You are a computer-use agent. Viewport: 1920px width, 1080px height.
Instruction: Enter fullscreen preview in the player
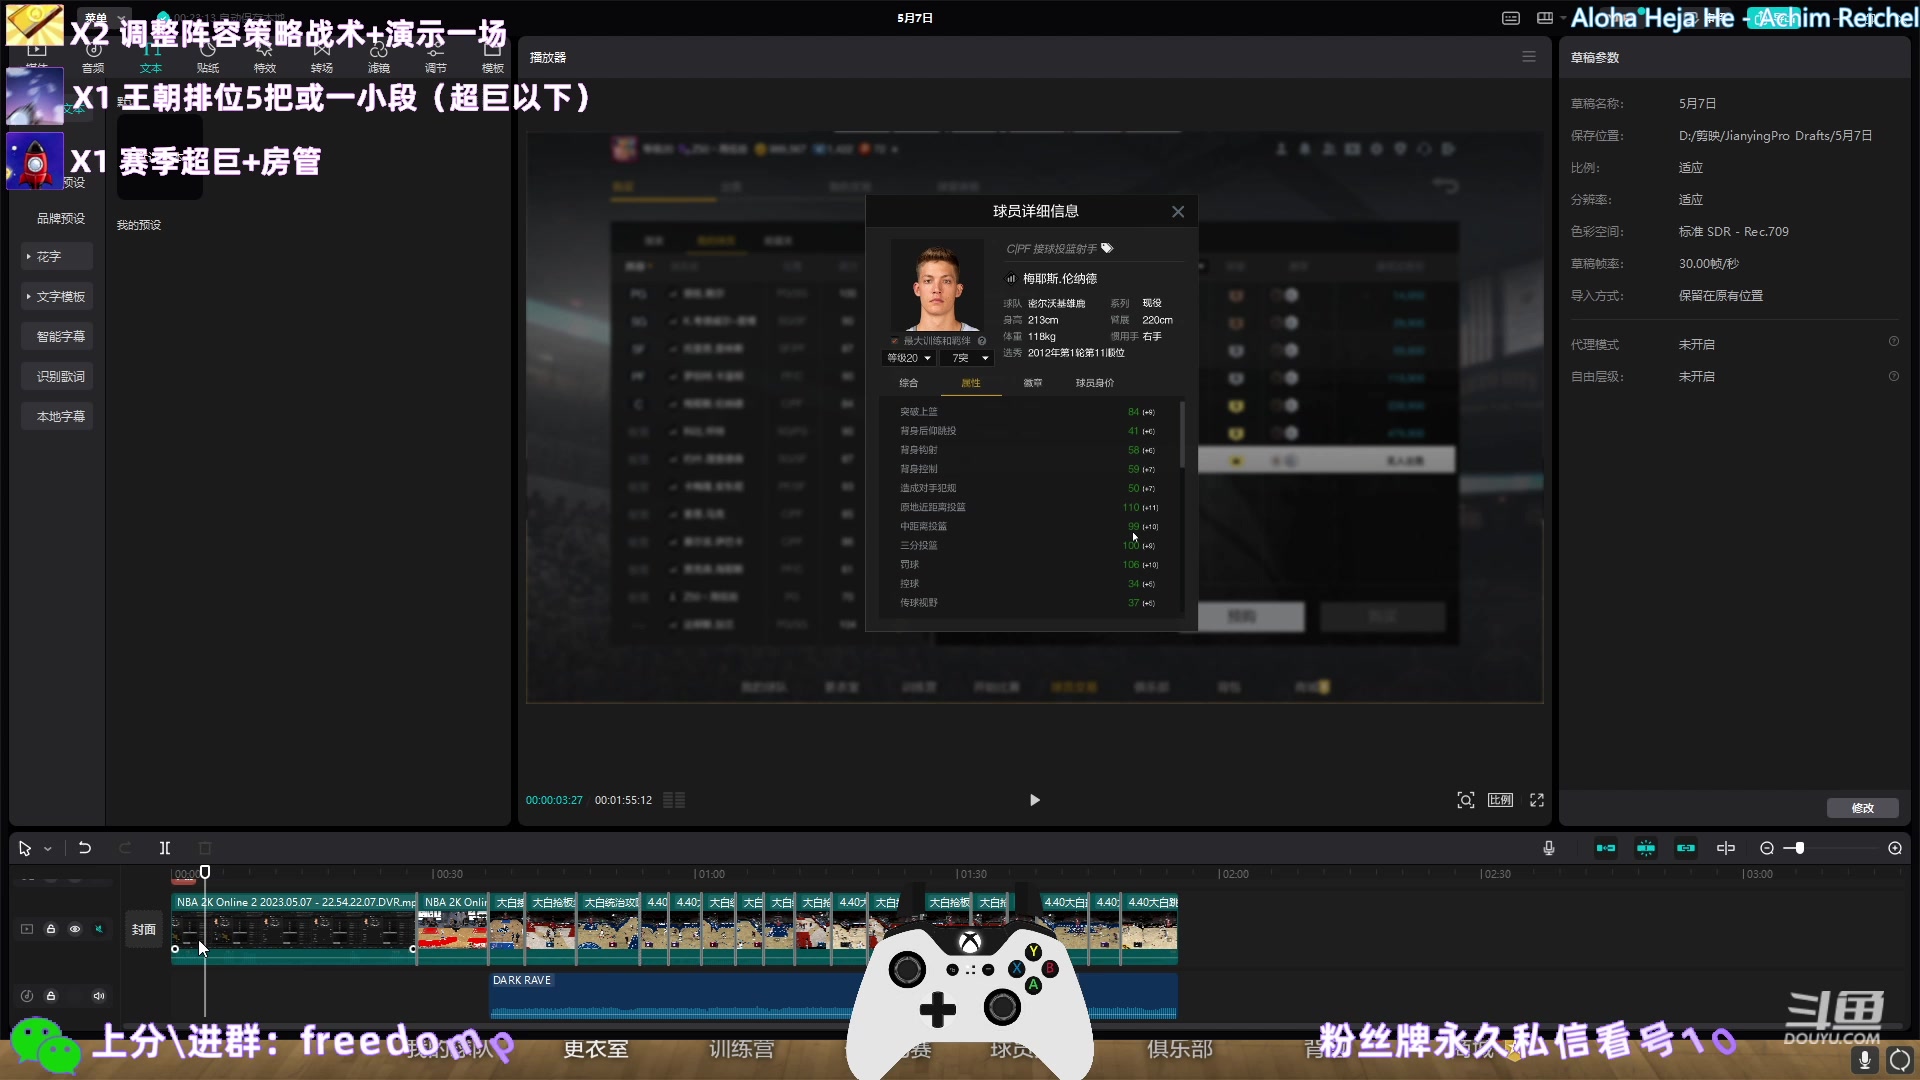(1537, 800)
